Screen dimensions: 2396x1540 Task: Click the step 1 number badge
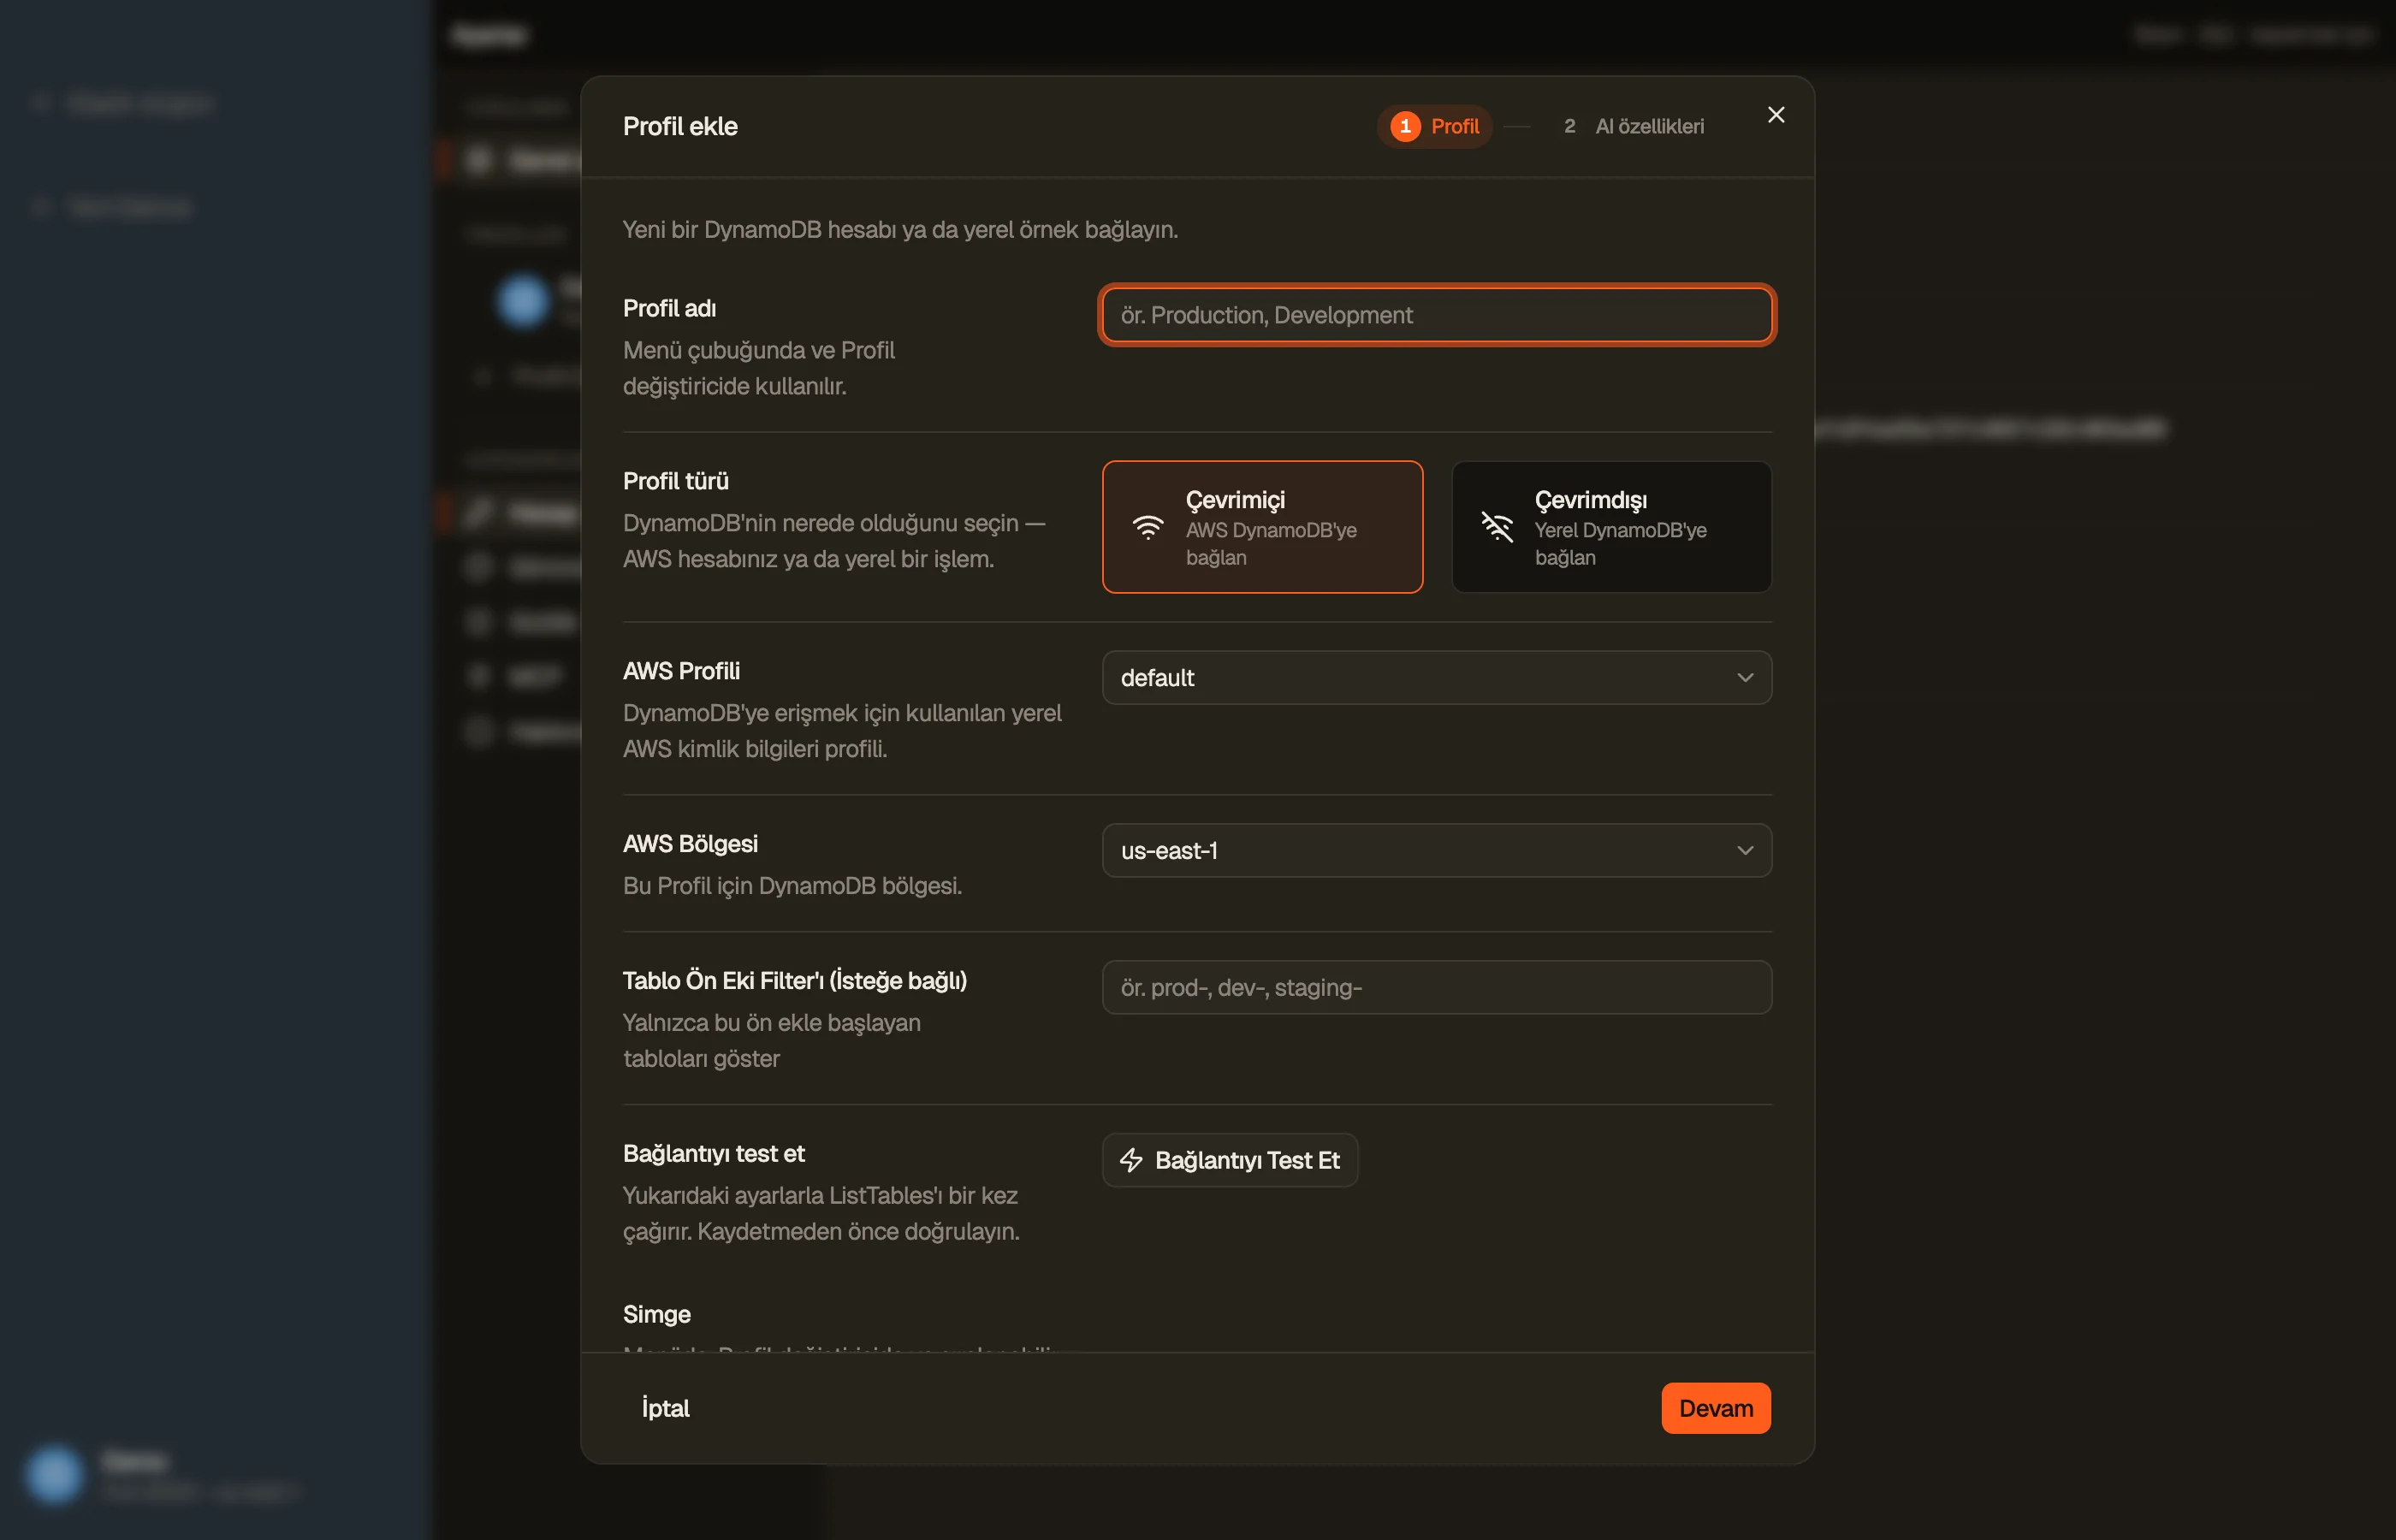tap(1405, 126)
